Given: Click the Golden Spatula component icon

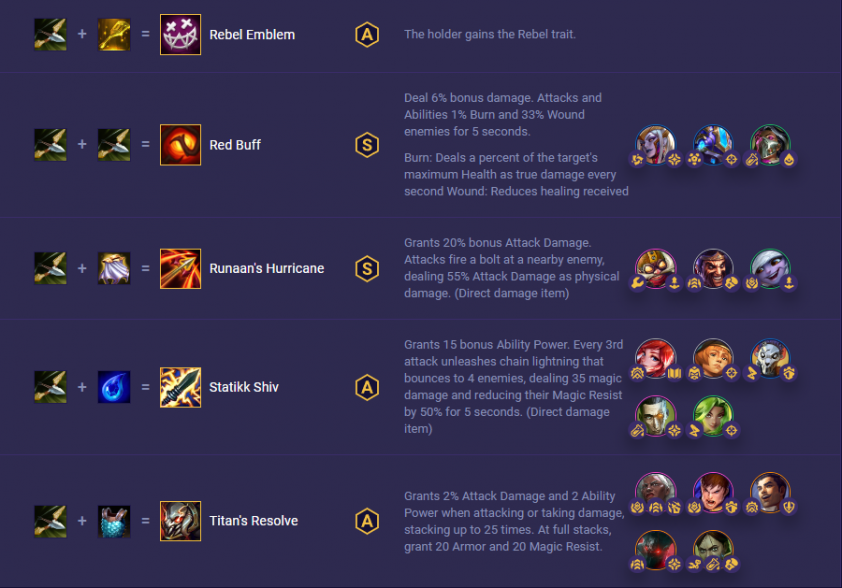Looking at the screenshot, I should (x=114, y=34).
